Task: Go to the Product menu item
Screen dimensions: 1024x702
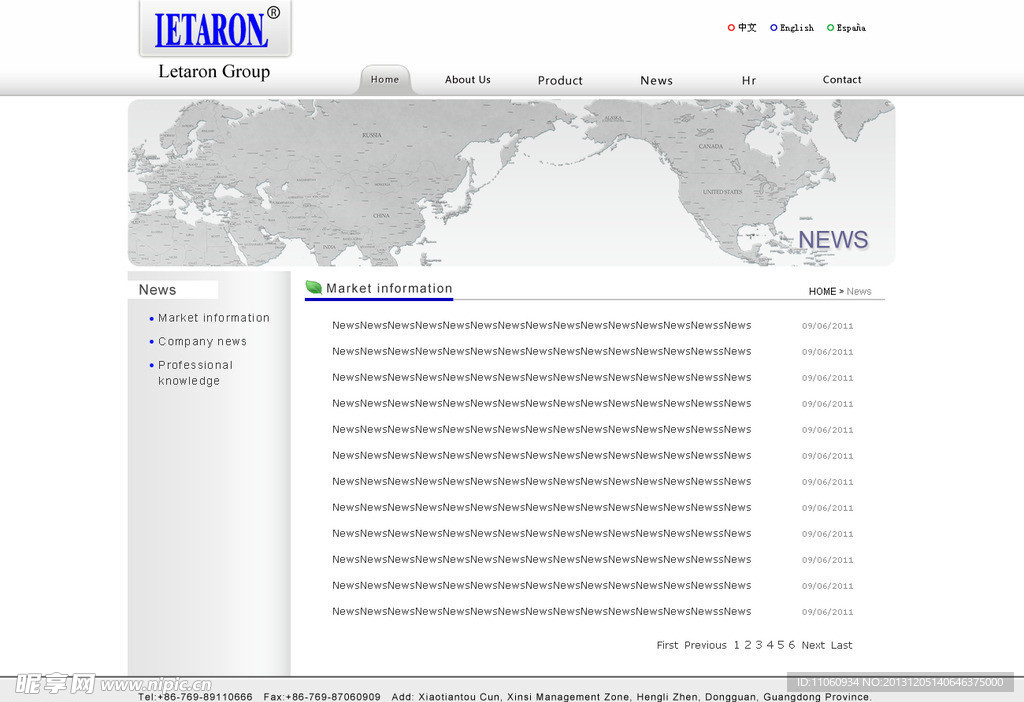Action: (x=560, y=81)
